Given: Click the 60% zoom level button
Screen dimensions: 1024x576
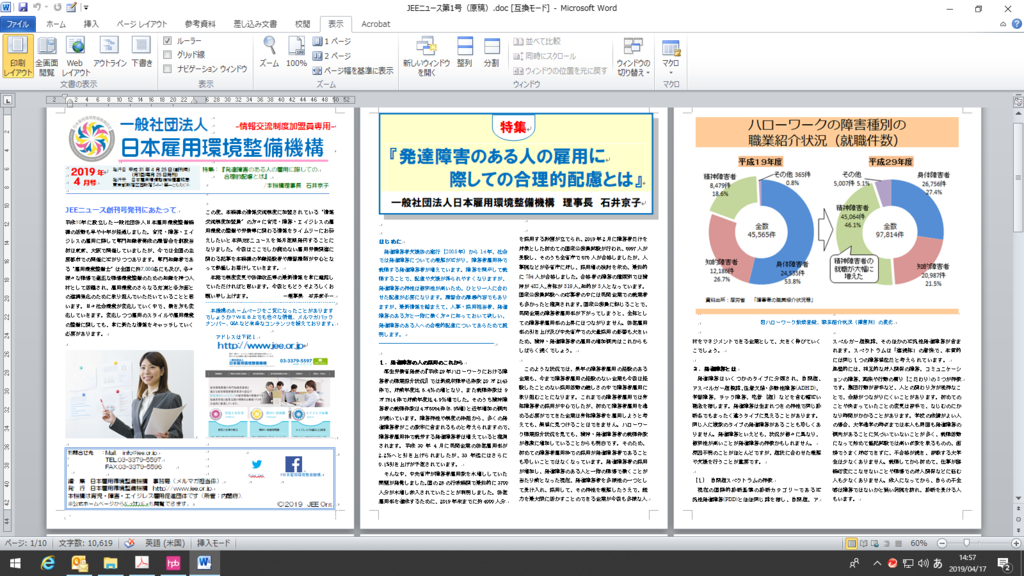Looking at the screenshot, I should point(919,543).
